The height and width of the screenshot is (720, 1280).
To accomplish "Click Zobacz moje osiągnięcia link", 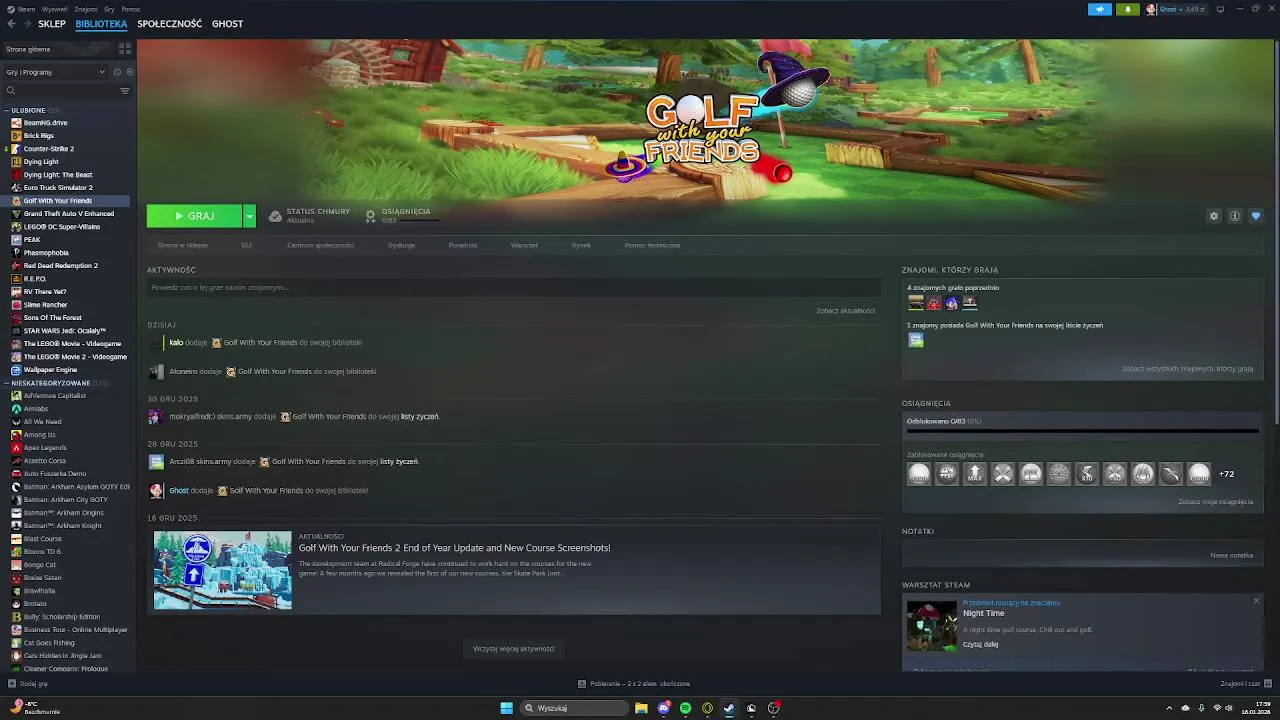I will (x=1215, y=502).
